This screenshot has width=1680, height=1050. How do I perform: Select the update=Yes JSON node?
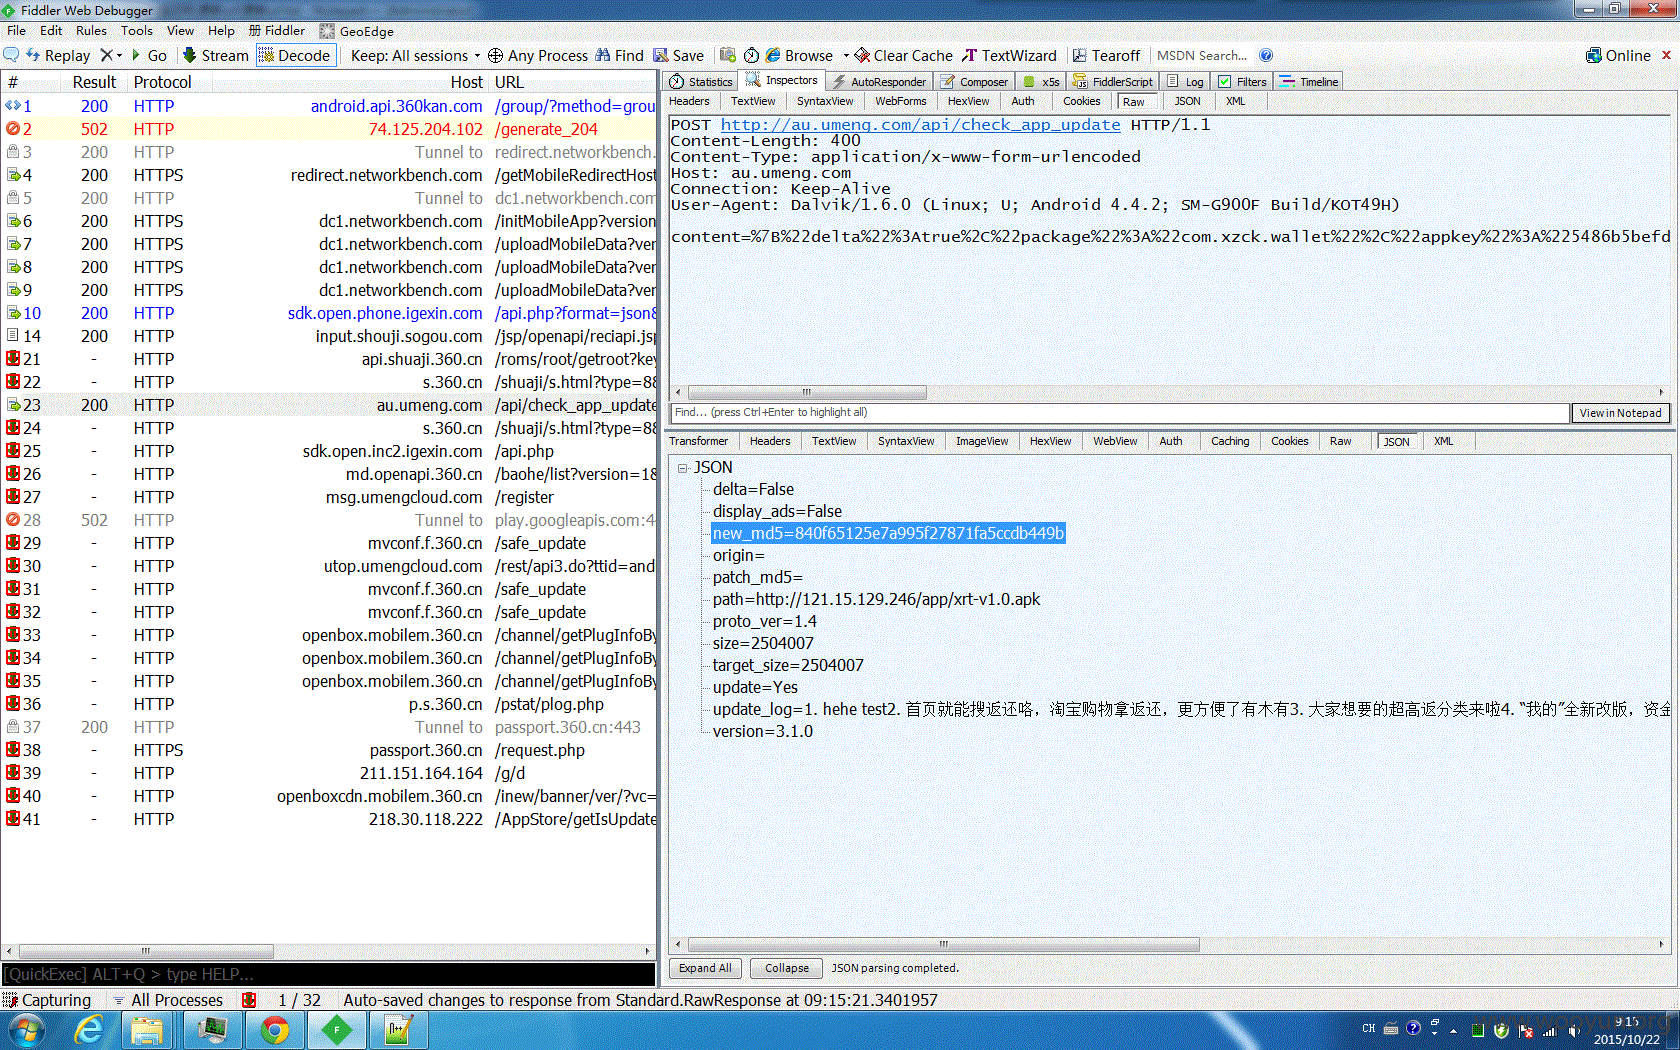[755, 687]
